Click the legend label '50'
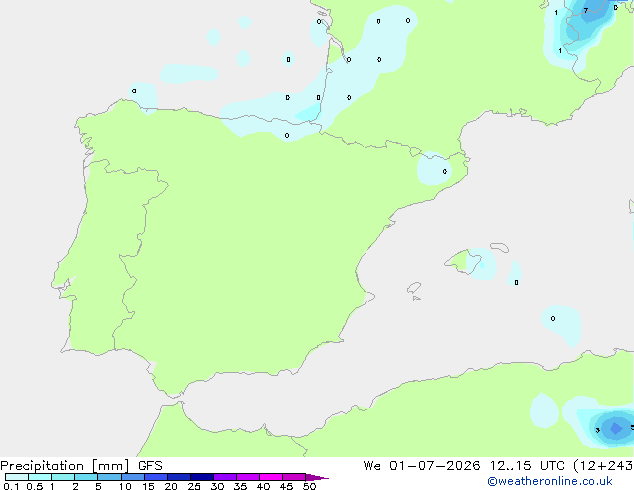 (x=309, y=486)
